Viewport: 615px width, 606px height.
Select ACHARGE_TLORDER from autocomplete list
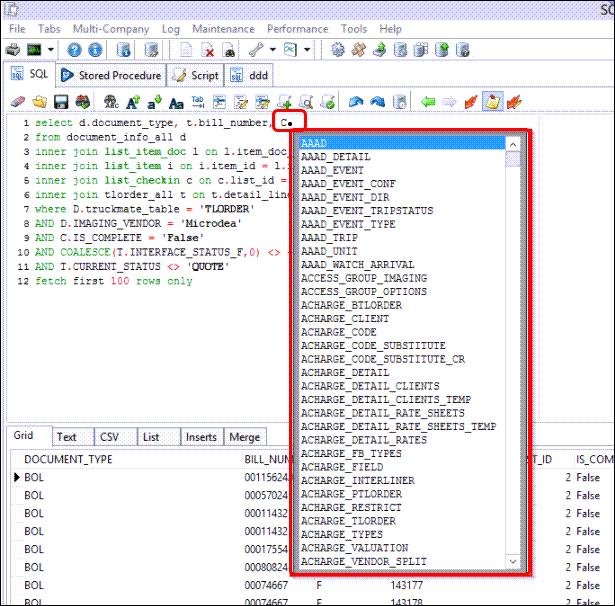point(347,521)
